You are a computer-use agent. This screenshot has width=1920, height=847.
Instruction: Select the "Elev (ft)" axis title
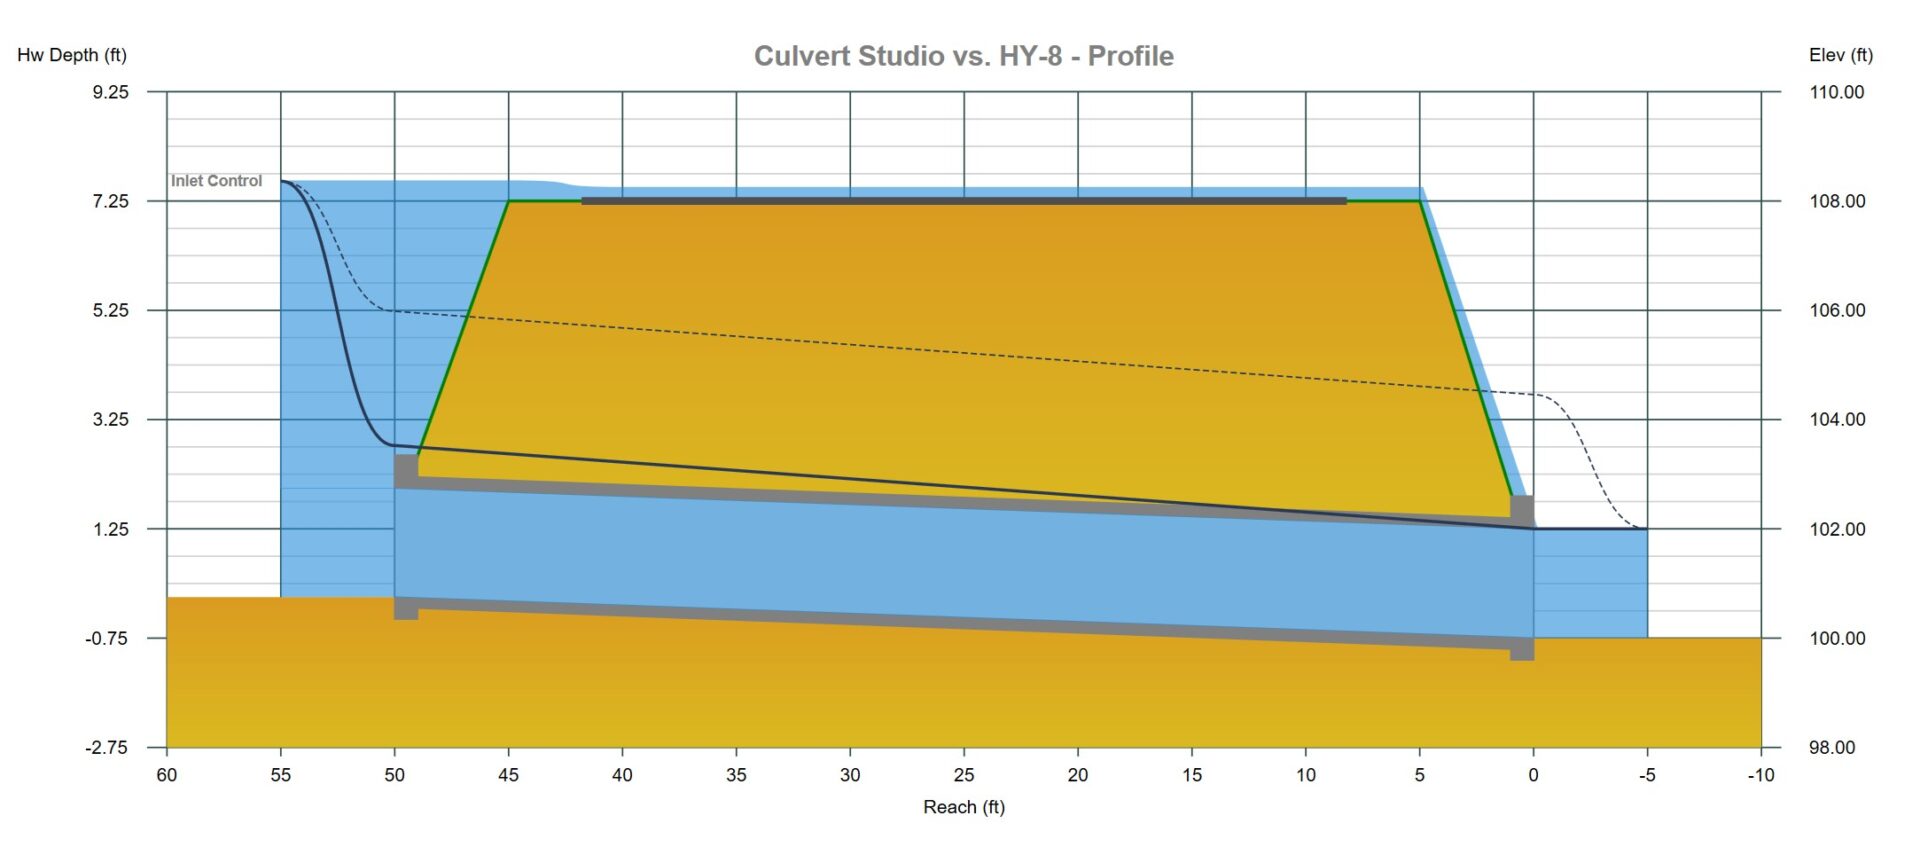point(1841,55)
